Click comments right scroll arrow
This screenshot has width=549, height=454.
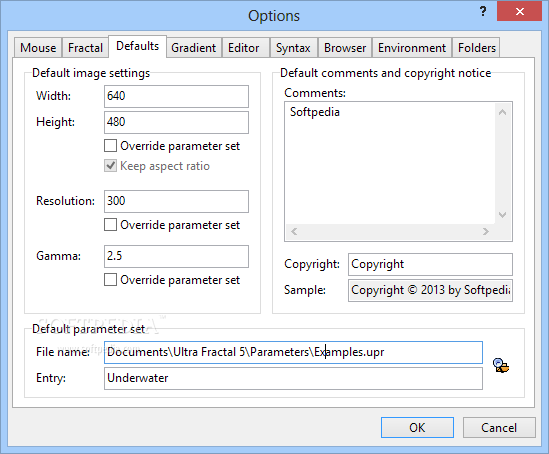(x=486, y=231)
